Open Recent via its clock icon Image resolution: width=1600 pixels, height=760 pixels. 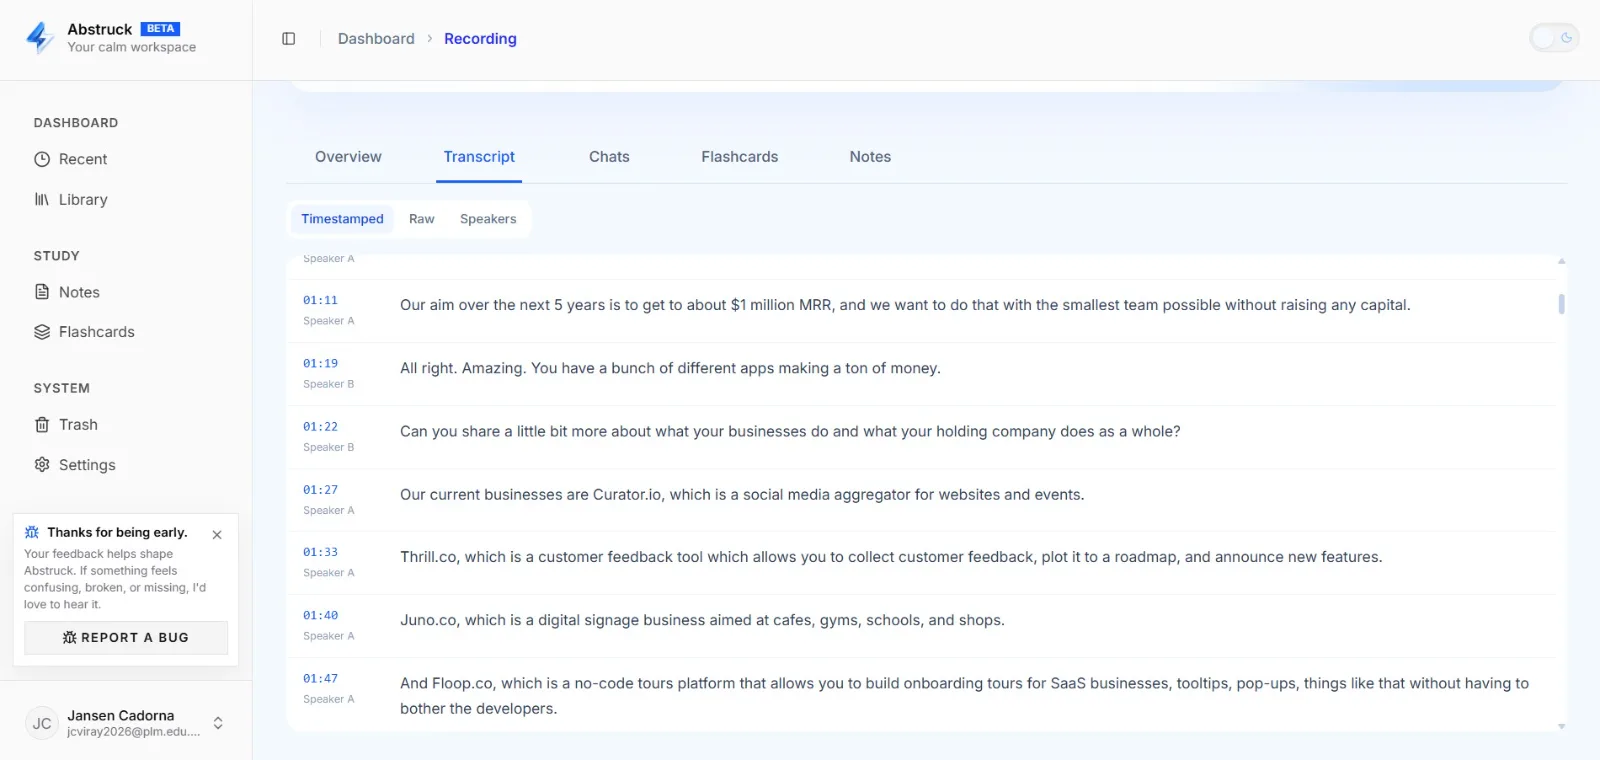coord(42,159)
